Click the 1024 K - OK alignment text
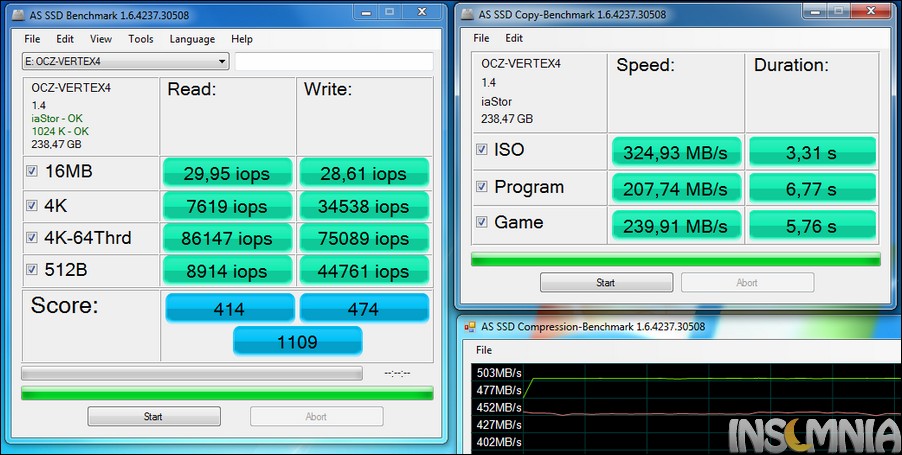 pyautogui.click(x=60, y=131)
